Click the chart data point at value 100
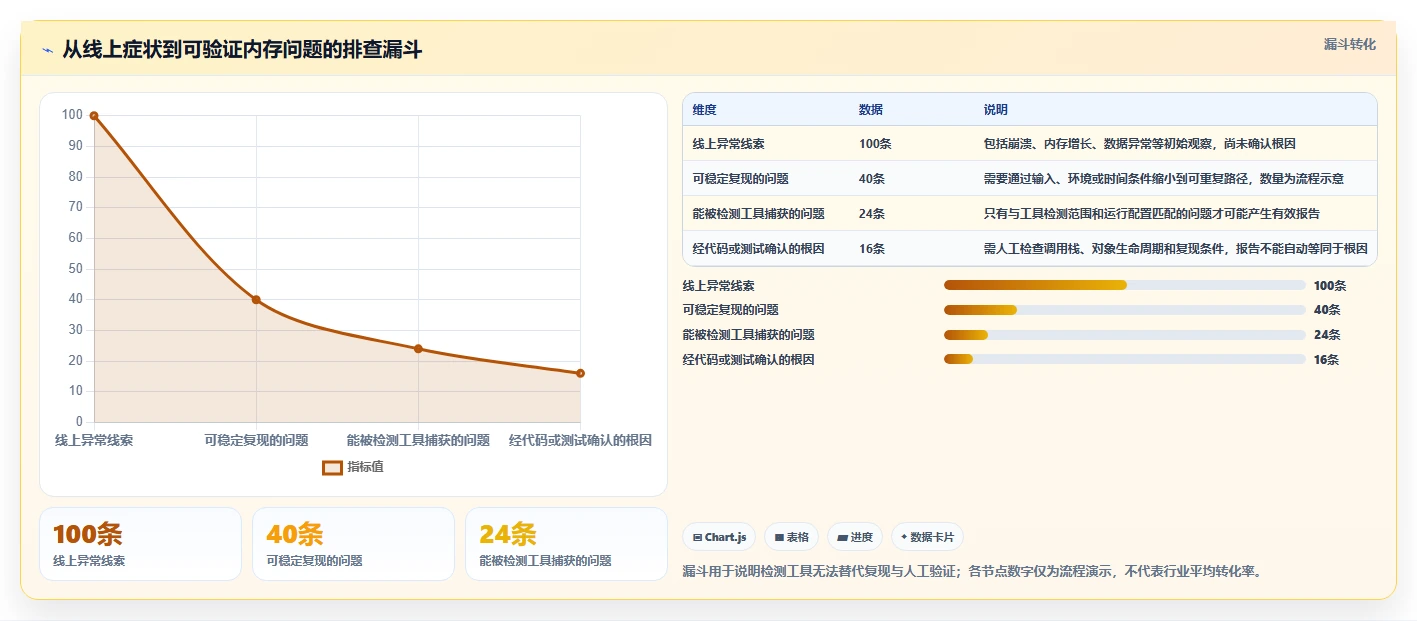Screen dimensions: 1417x621 [x=94, y=116]
